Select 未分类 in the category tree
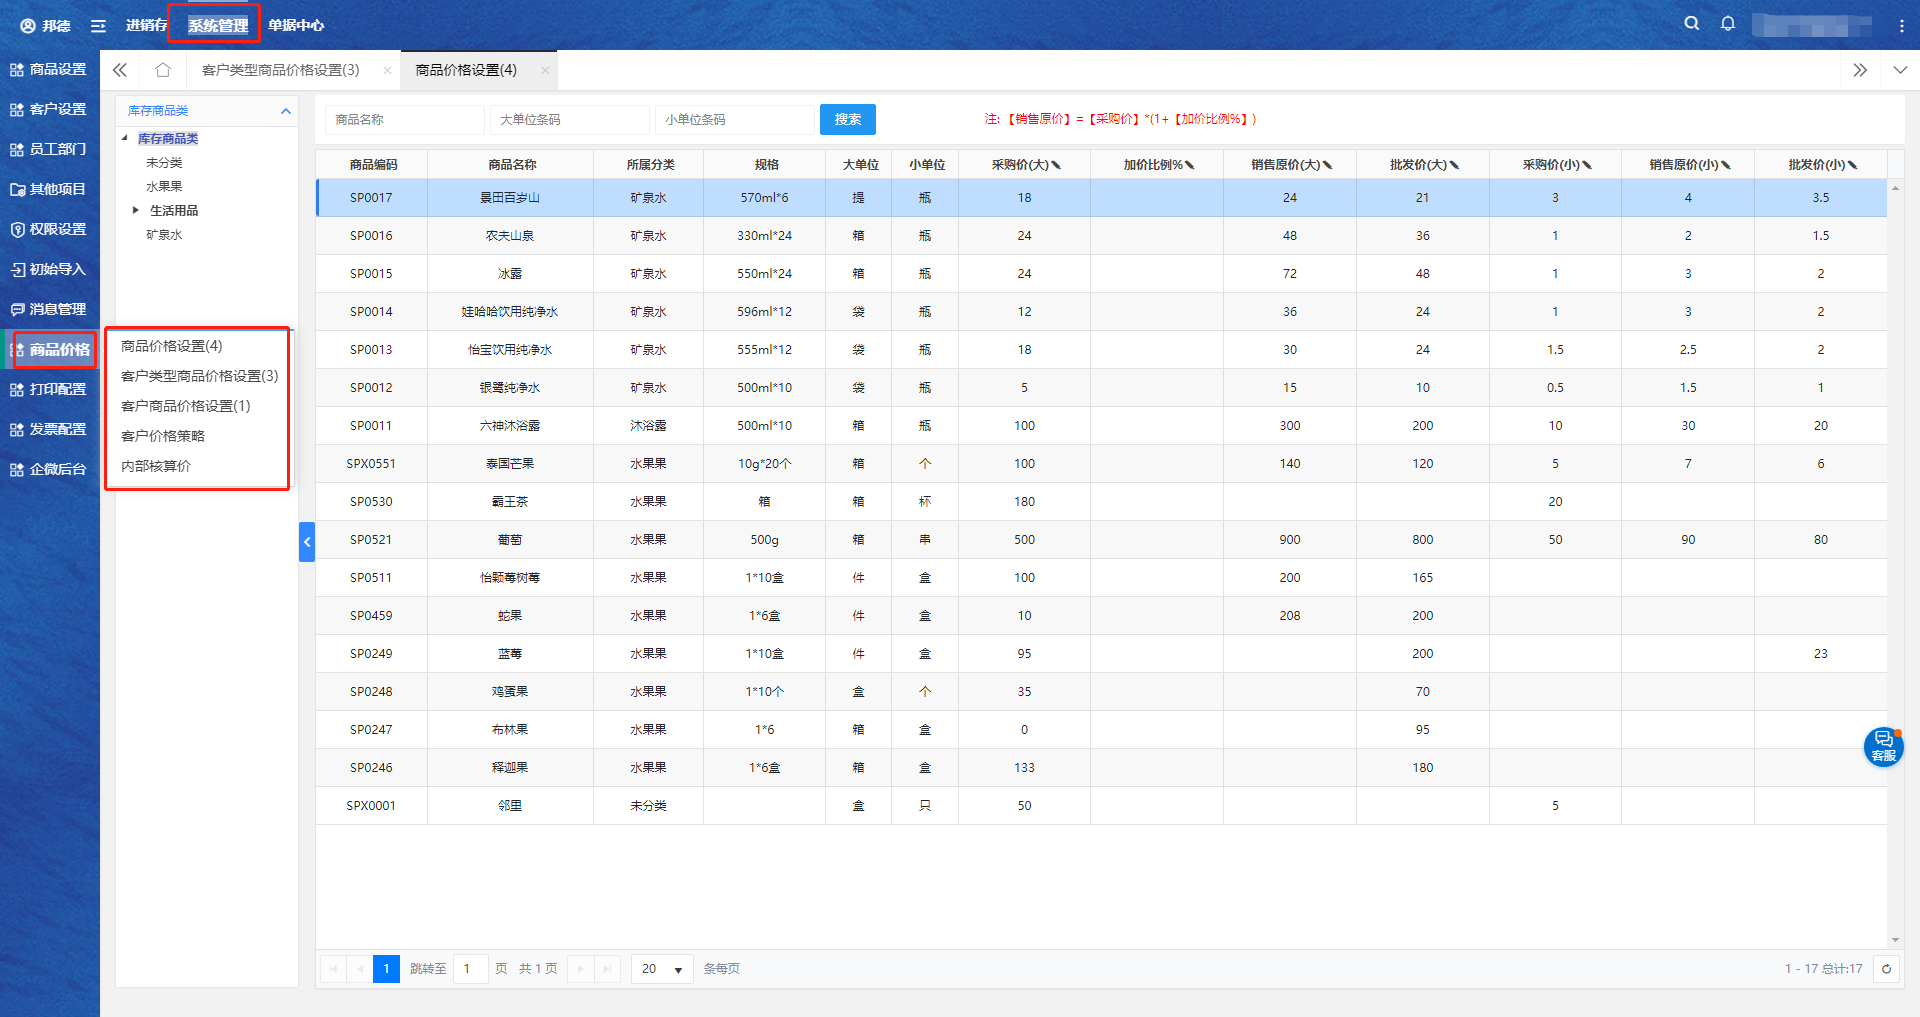The height and width of the screenshot is (1017, 1920). click(x=164, y=163)
